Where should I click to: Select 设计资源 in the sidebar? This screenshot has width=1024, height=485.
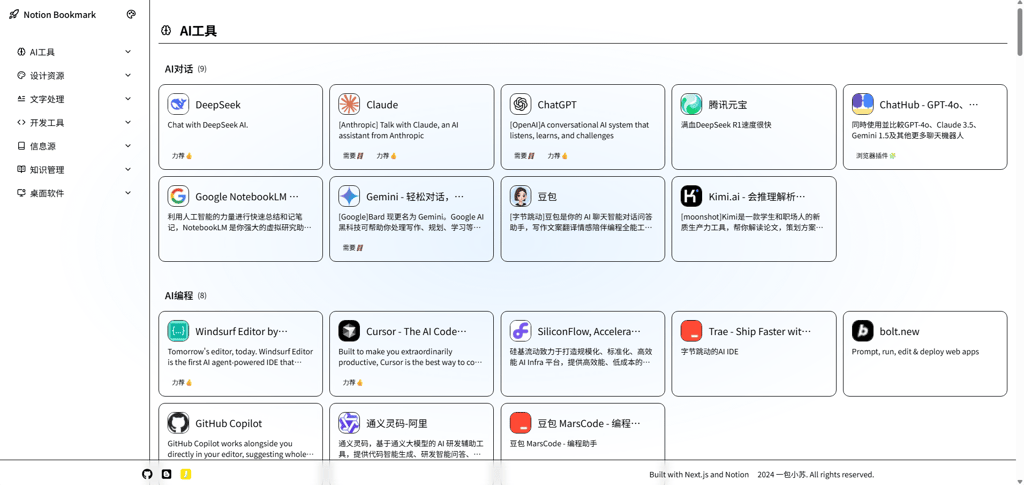pos(47,76)
